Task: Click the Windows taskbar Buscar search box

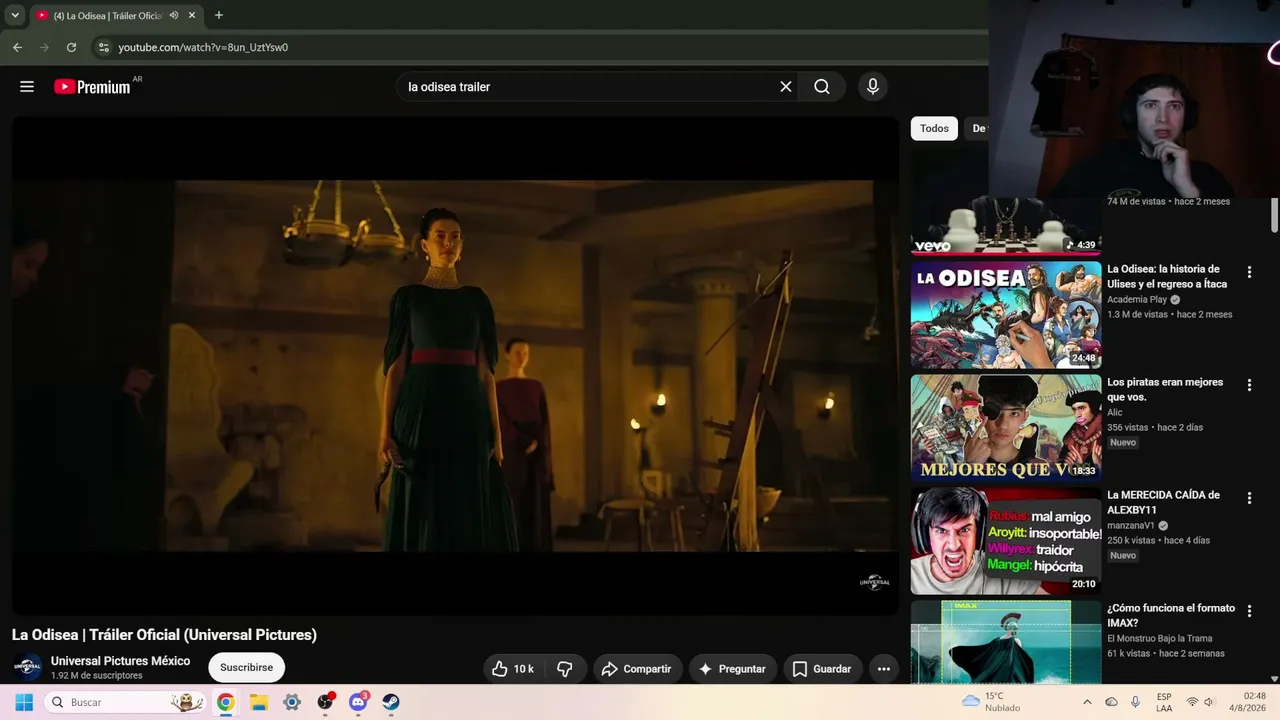Action: (125, 702)
